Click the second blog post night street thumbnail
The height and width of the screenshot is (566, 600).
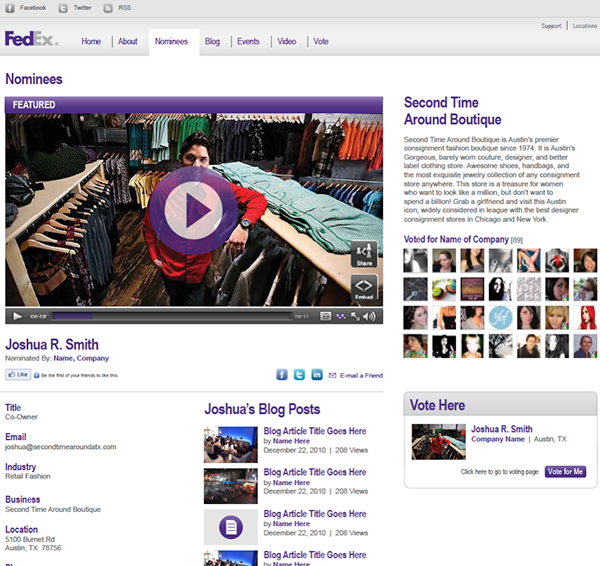tap(231, 486)
